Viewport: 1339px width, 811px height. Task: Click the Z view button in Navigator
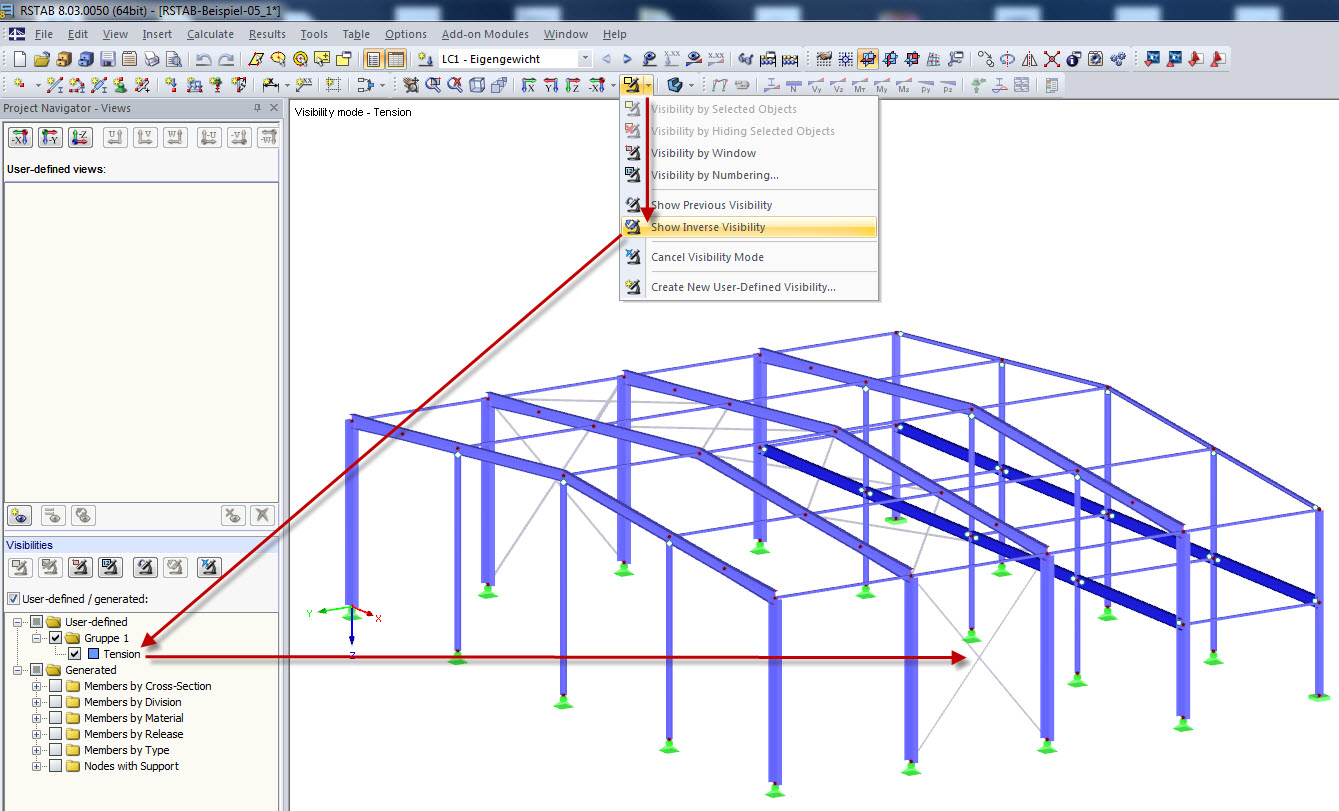(x=80, y=137)
